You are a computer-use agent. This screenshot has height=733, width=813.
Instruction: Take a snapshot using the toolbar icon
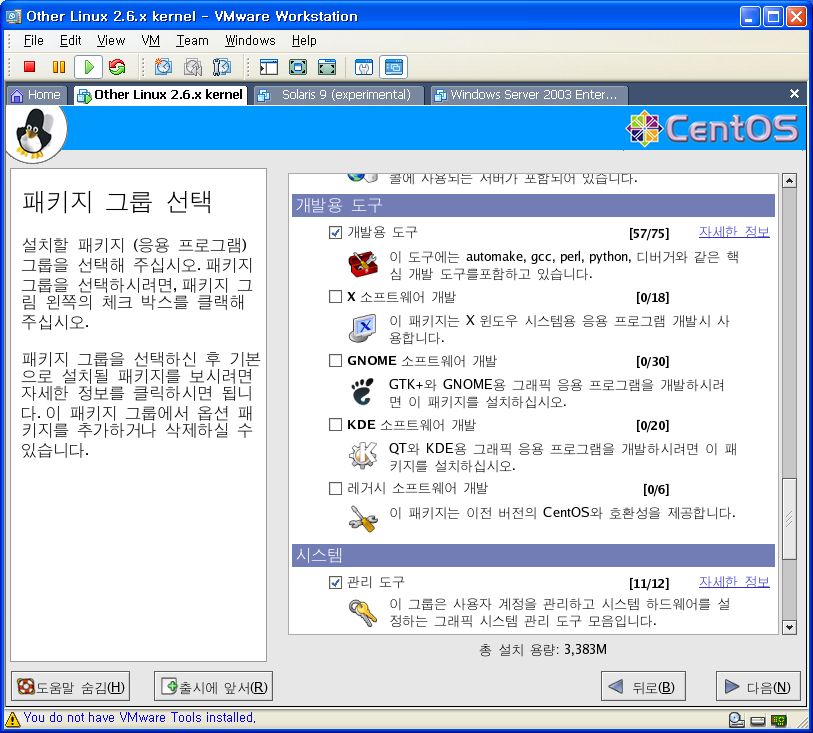(163, 67)
